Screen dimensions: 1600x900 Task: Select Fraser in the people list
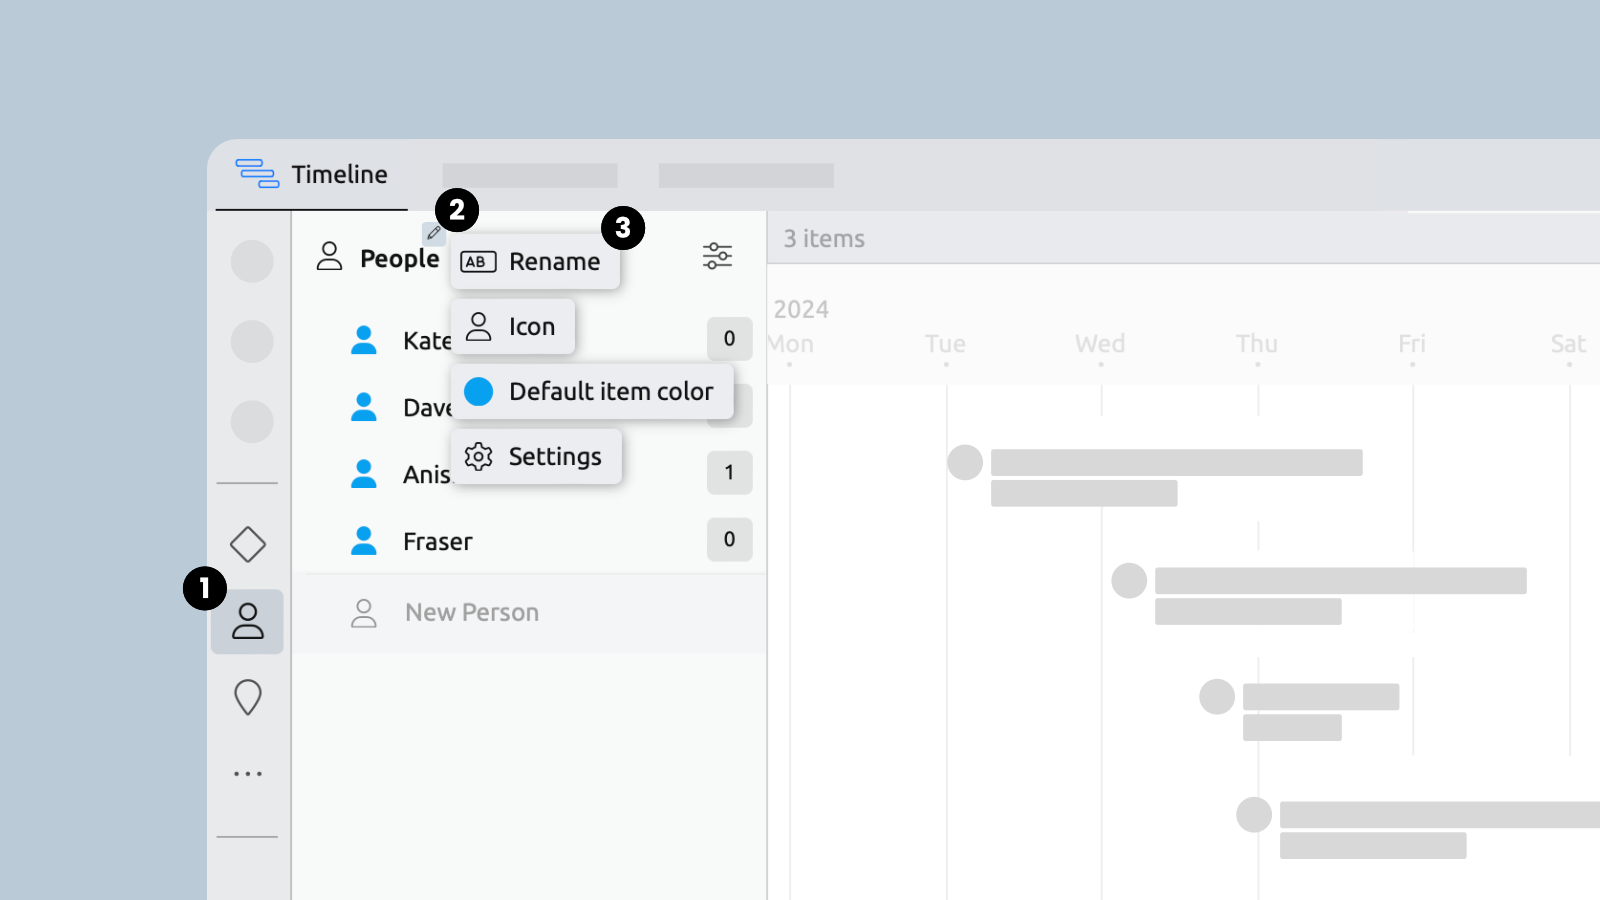pos(437,541)
